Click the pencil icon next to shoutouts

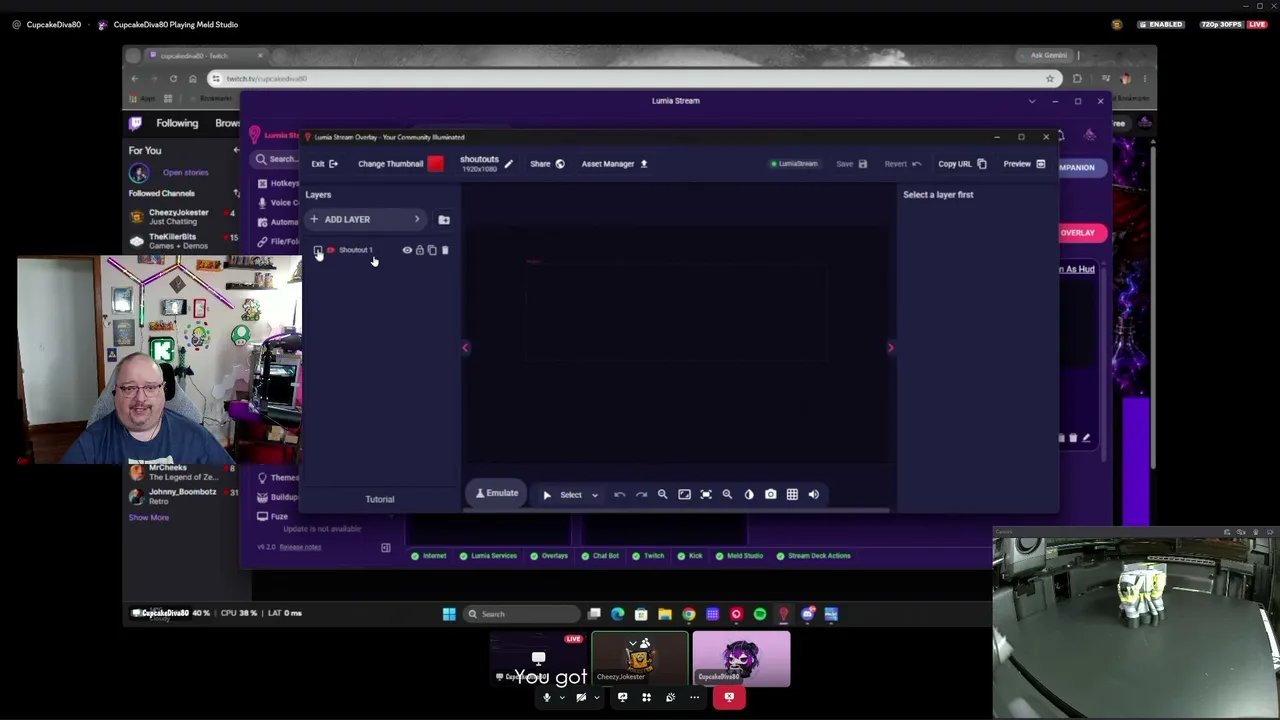[508, 164]
